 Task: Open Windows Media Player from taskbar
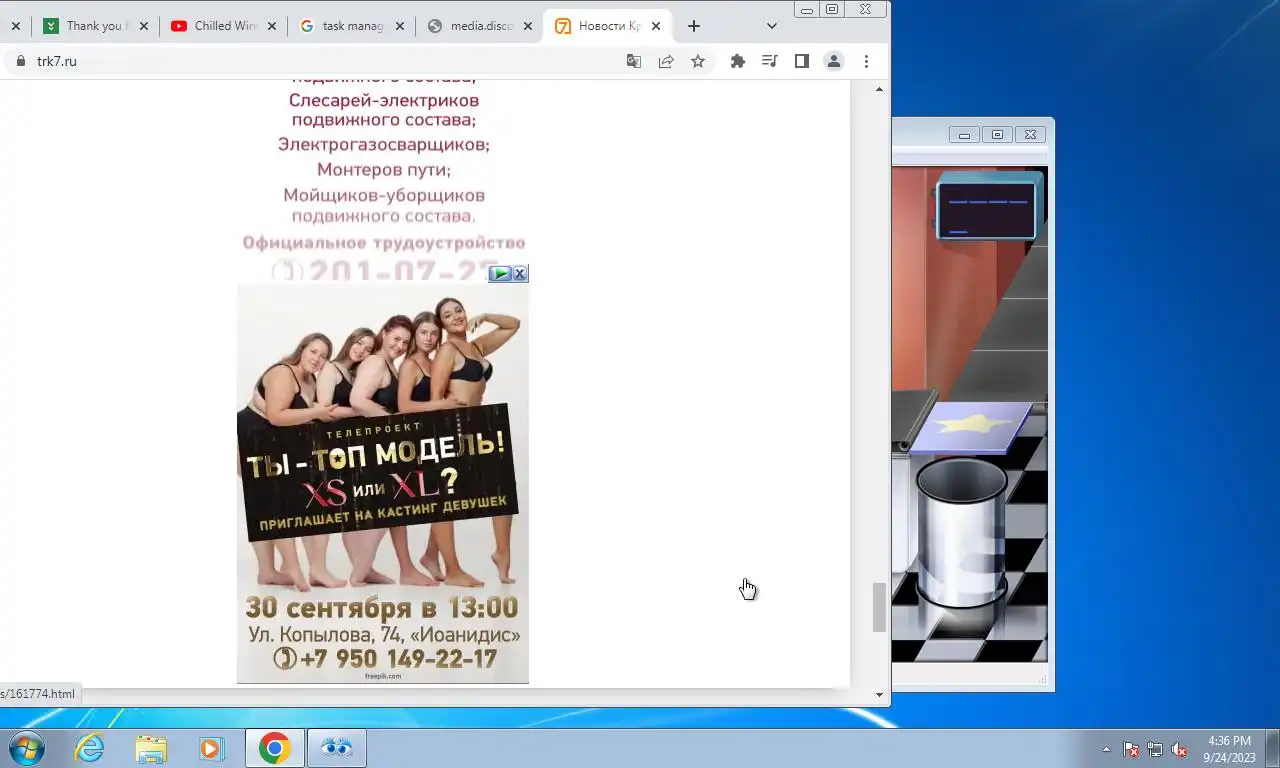click(211, 748)
